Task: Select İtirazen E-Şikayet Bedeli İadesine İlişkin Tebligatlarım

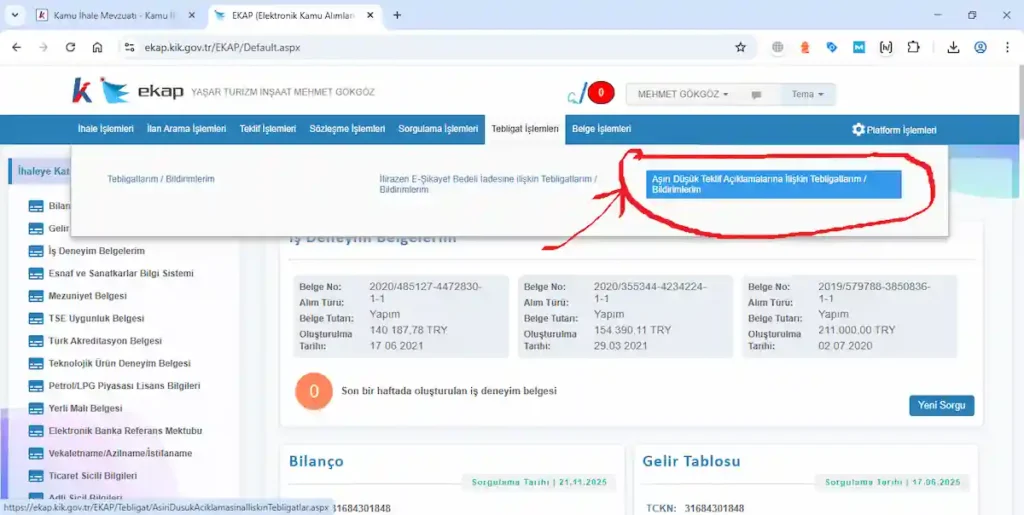Action: 488,183
